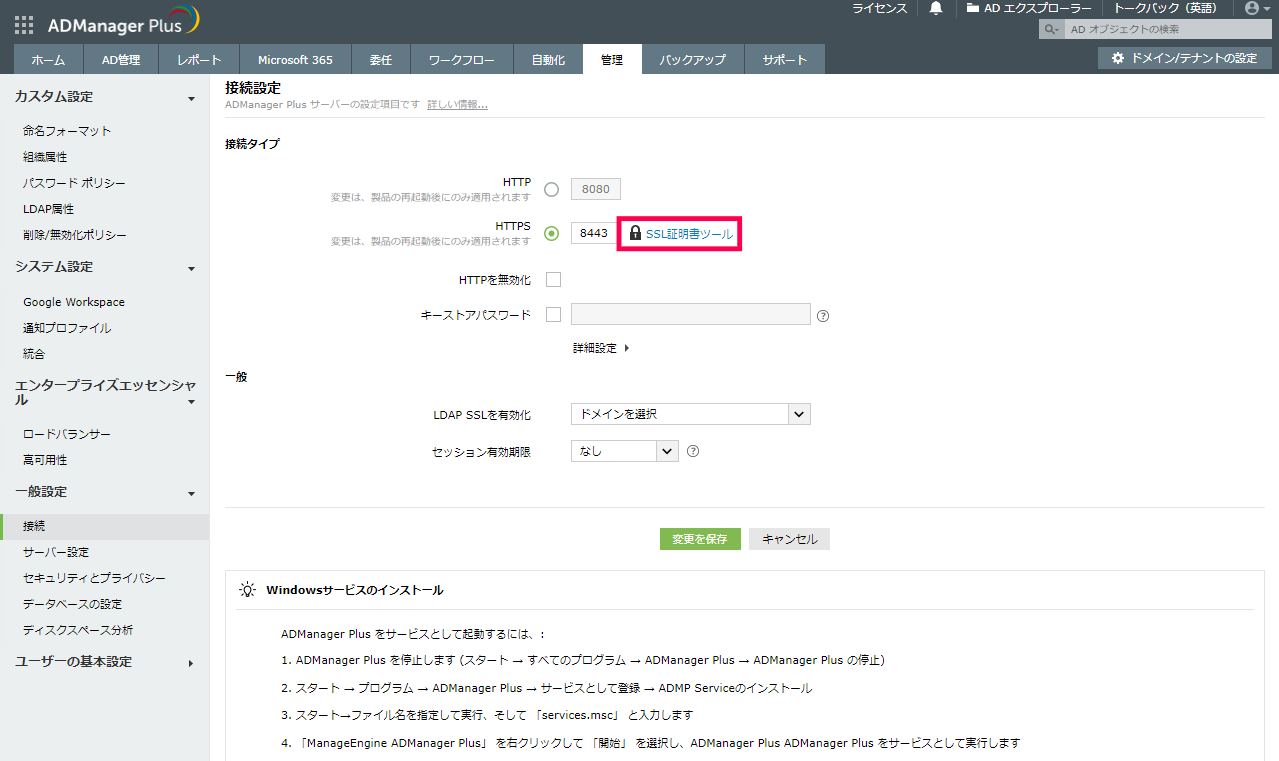This screenshot has width=1279, height=761.
Task: Expand ユーザーの基本設定 sidebar section
Action: tap(191, 663)
